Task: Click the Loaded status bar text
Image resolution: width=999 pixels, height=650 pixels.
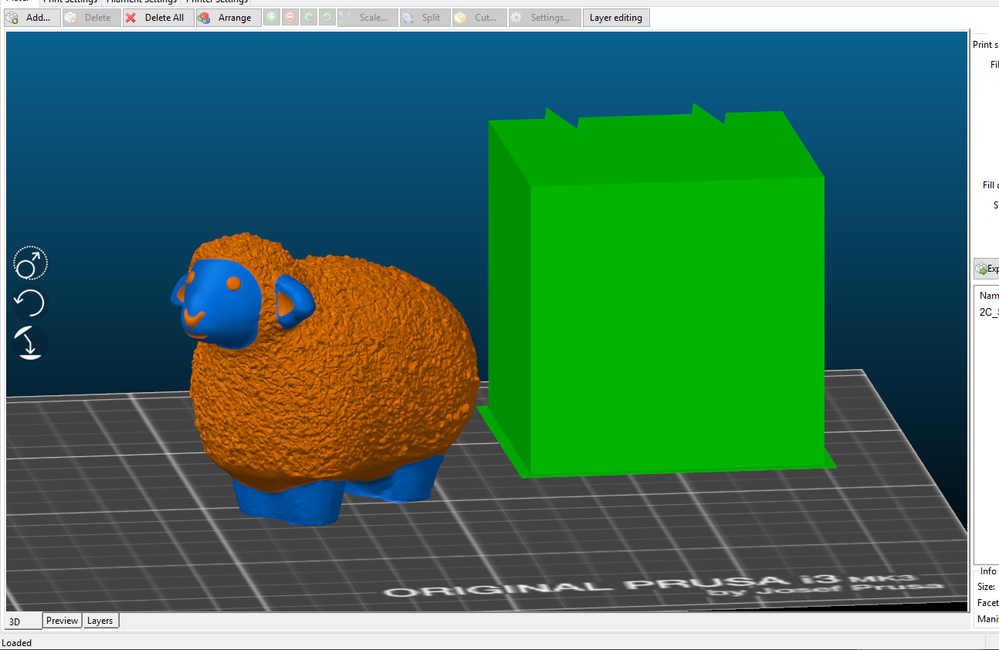Action: tap(17, 643)
